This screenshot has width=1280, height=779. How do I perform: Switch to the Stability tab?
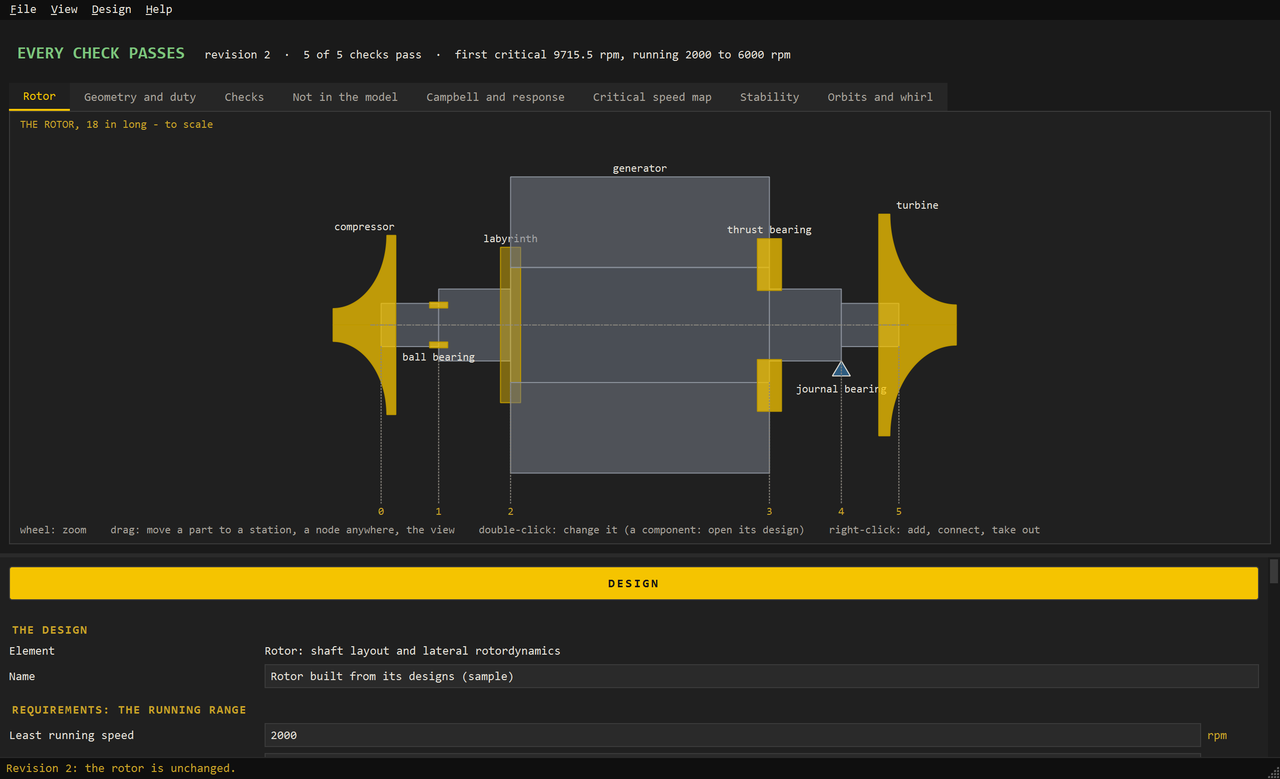[x=769, y=97]
